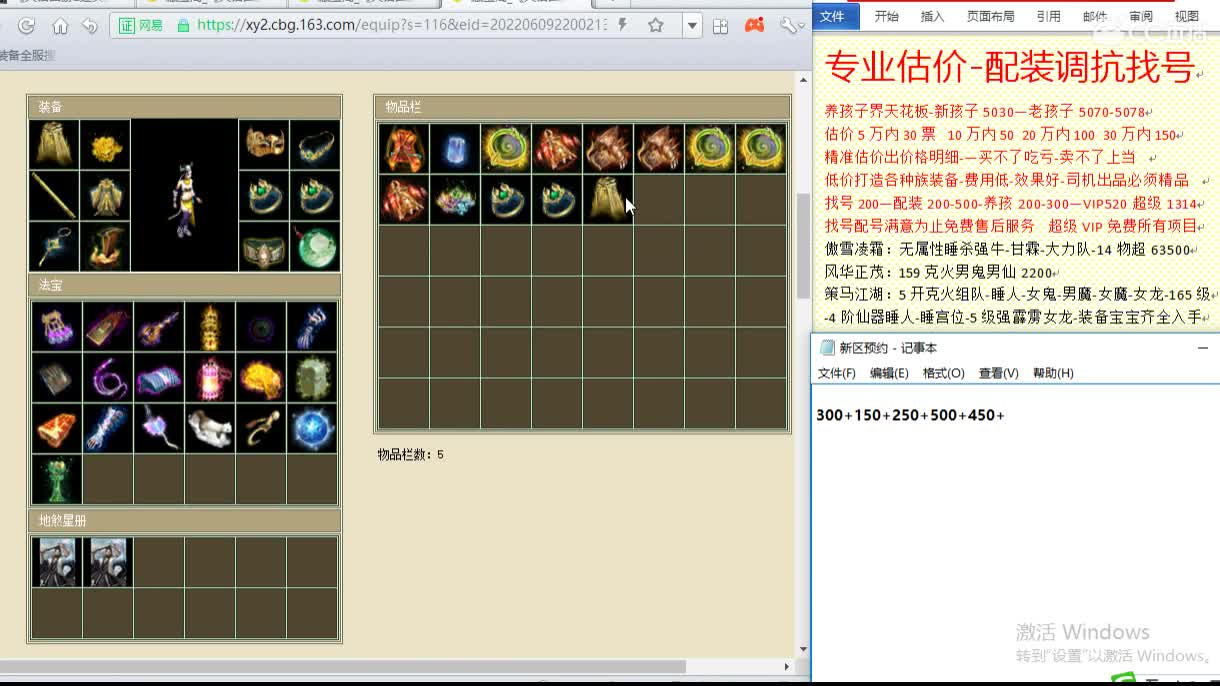Switch to the Word 引用 tab
This screenshot has width=1220, height=686.
(x=1048, y=16)
